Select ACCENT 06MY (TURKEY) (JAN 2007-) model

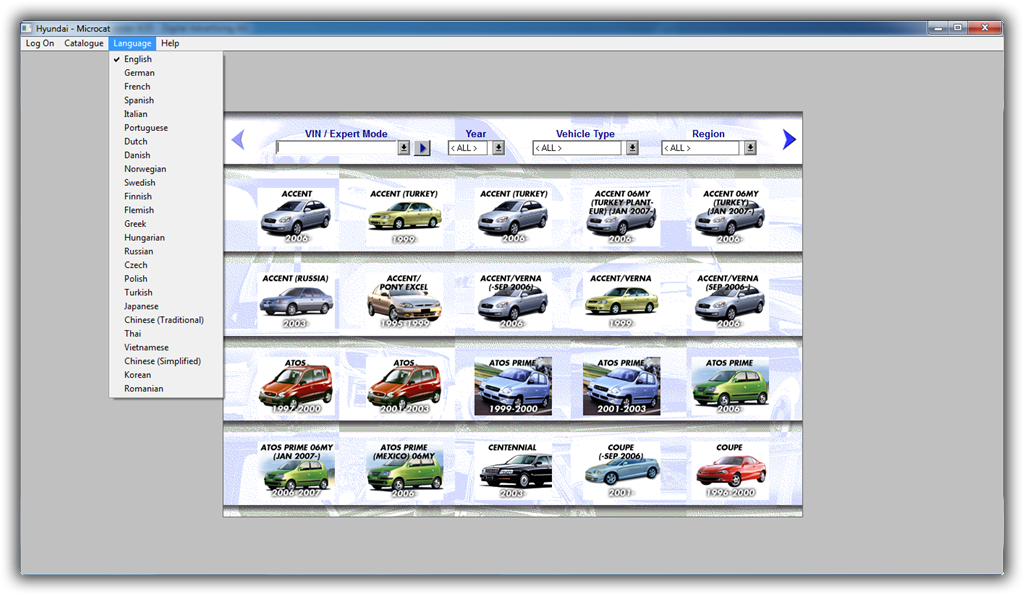[x=730, y=217]
